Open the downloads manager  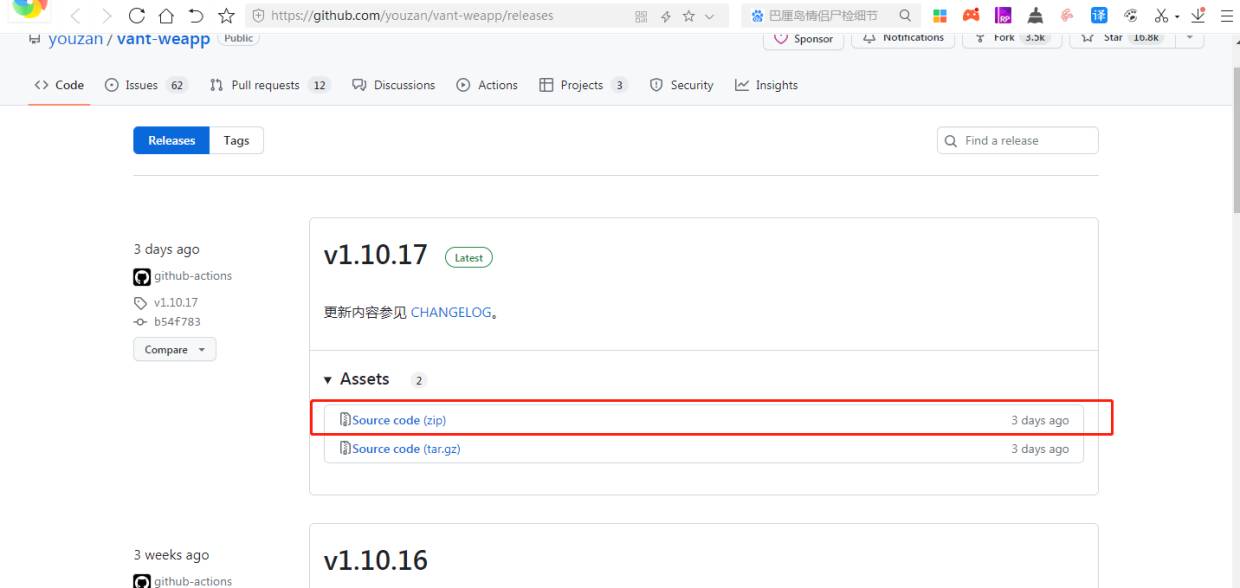pos(1196,16)
